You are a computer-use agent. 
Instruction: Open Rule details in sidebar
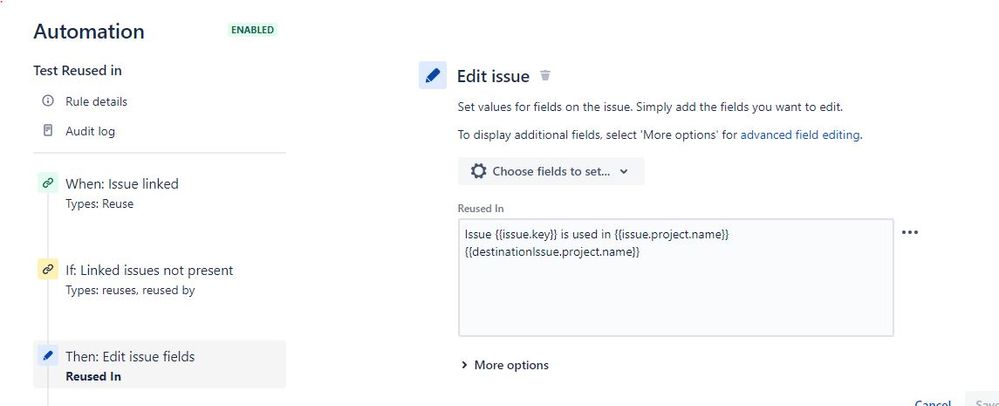96,101
